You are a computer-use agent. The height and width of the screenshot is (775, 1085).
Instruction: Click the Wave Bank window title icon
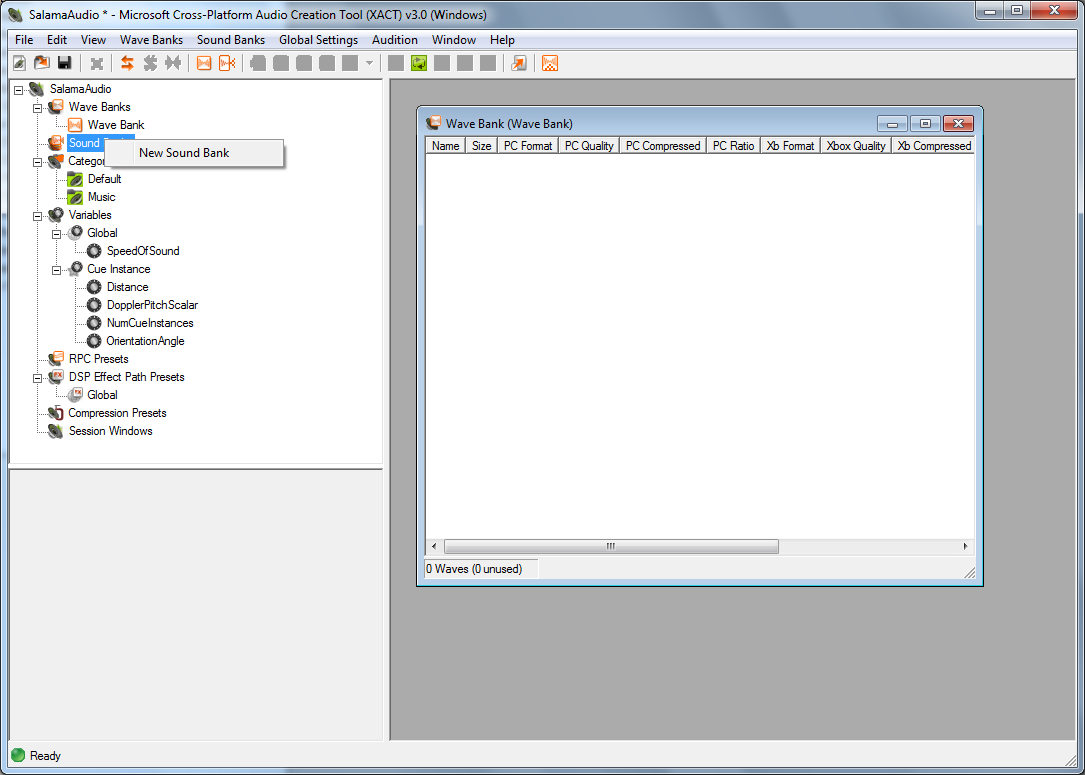(434, 124)
